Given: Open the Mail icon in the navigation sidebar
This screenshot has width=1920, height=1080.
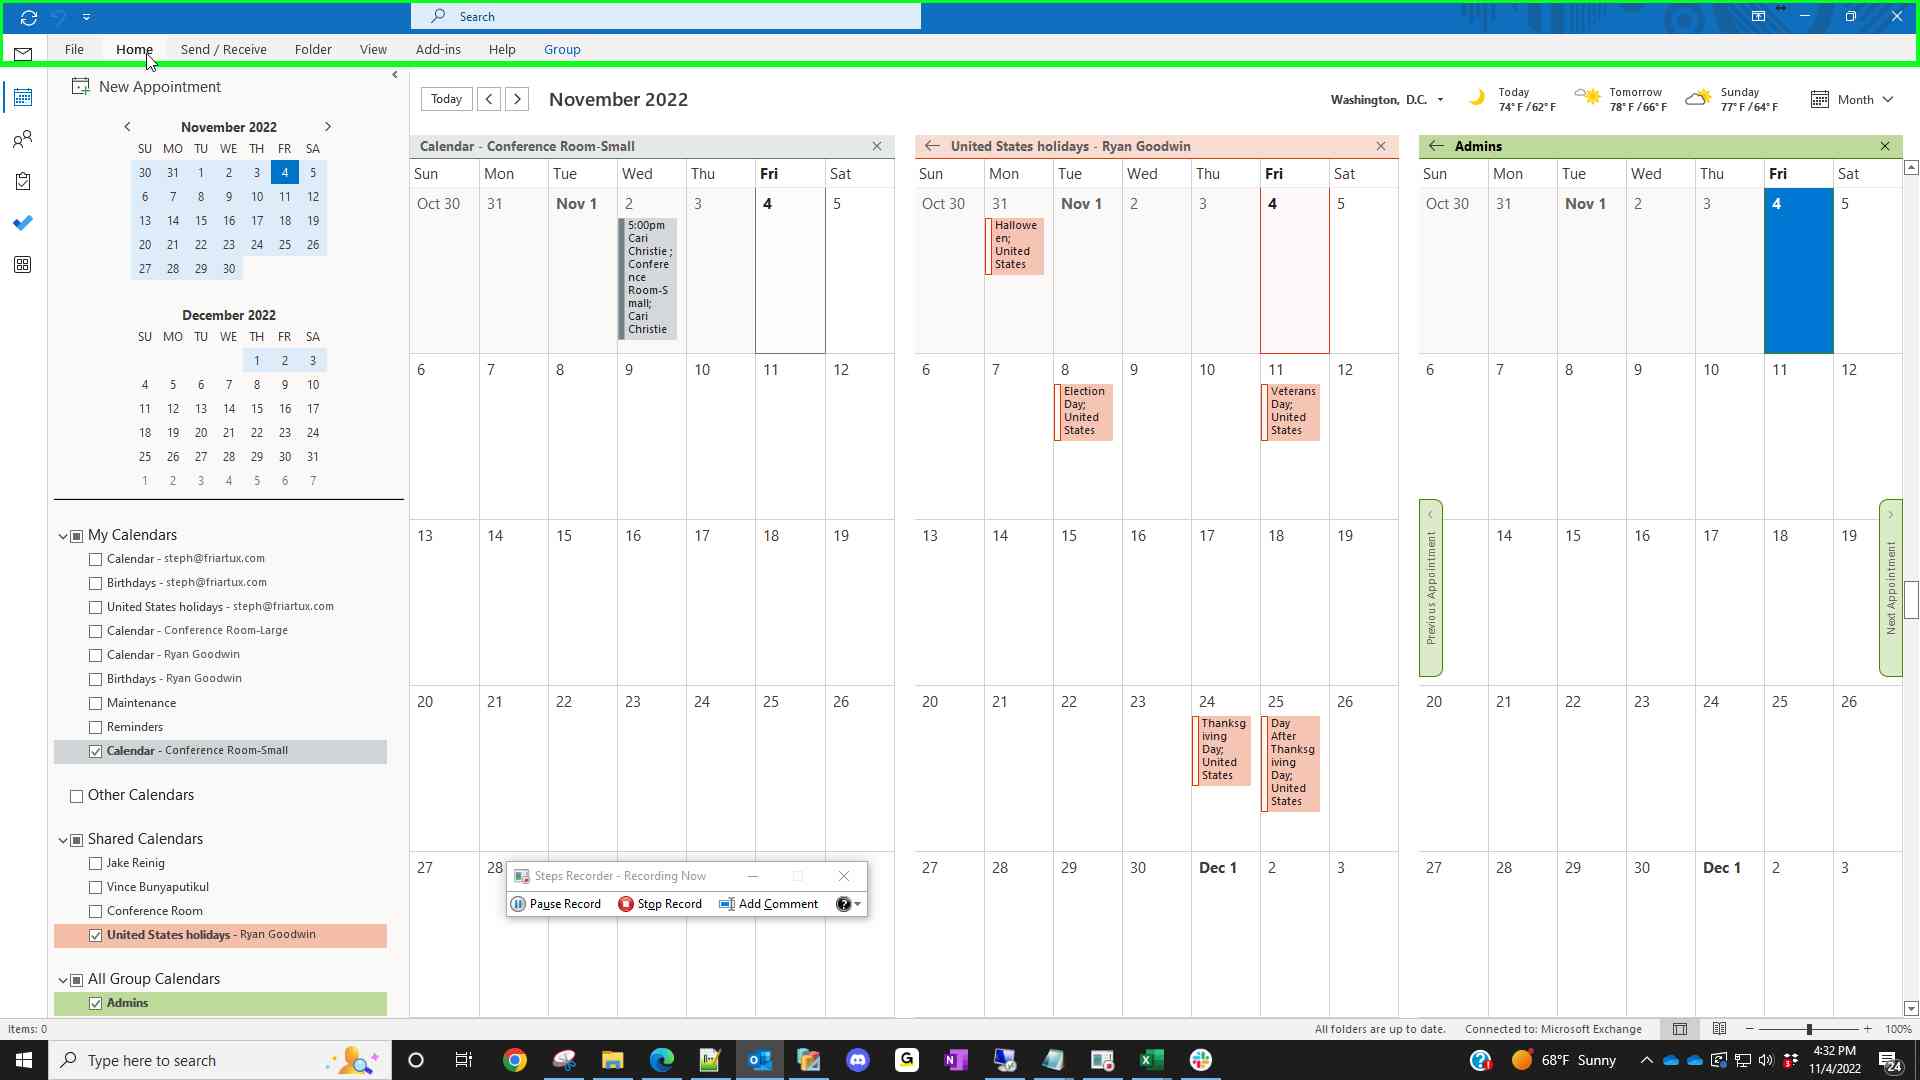Looking at the screenshot, I should point(22,54).
